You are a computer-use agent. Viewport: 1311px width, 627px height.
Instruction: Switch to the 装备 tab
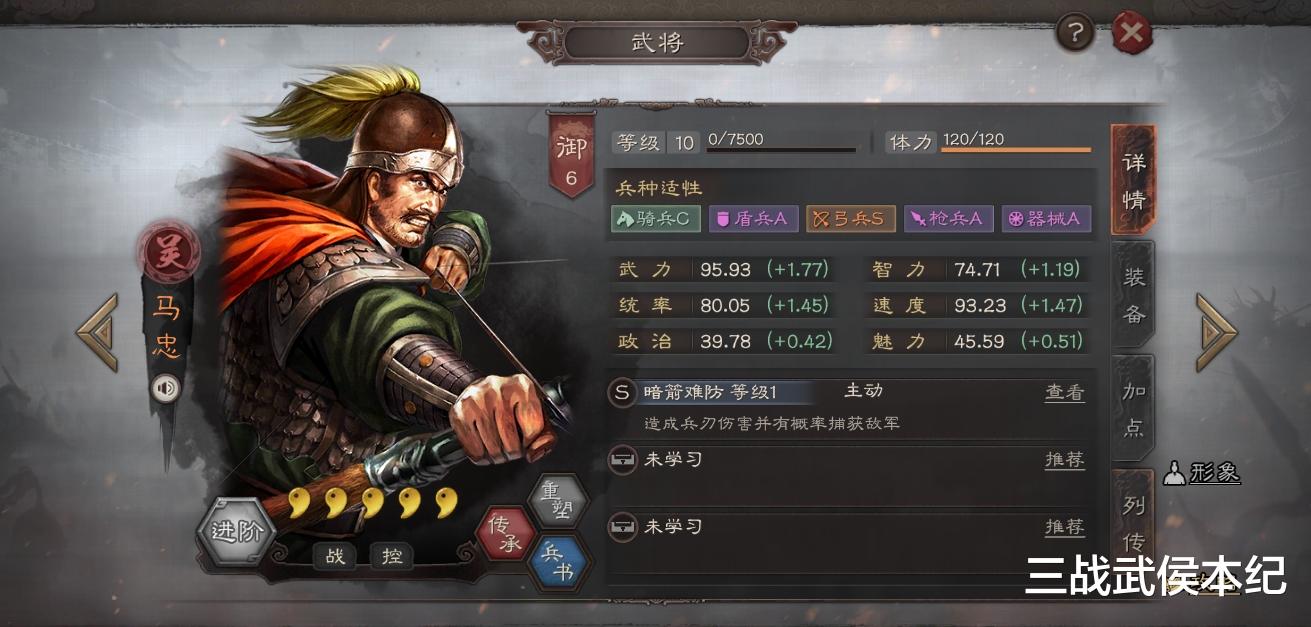(x=1133, y=297)
